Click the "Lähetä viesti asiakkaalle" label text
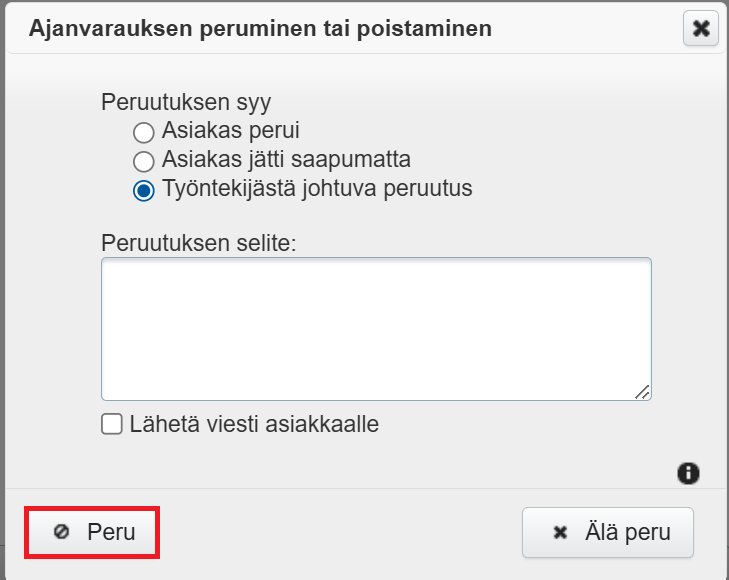This screenshot has width=729, height=580. point(254,424)
